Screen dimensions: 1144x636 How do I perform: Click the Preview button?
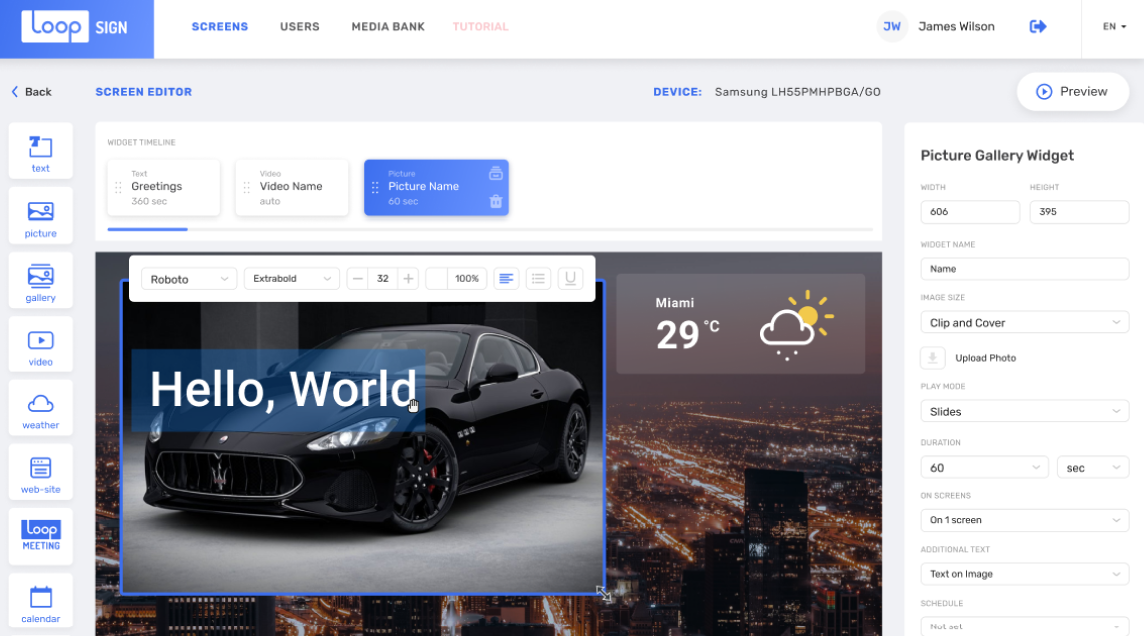click(x=1072, y=91)
